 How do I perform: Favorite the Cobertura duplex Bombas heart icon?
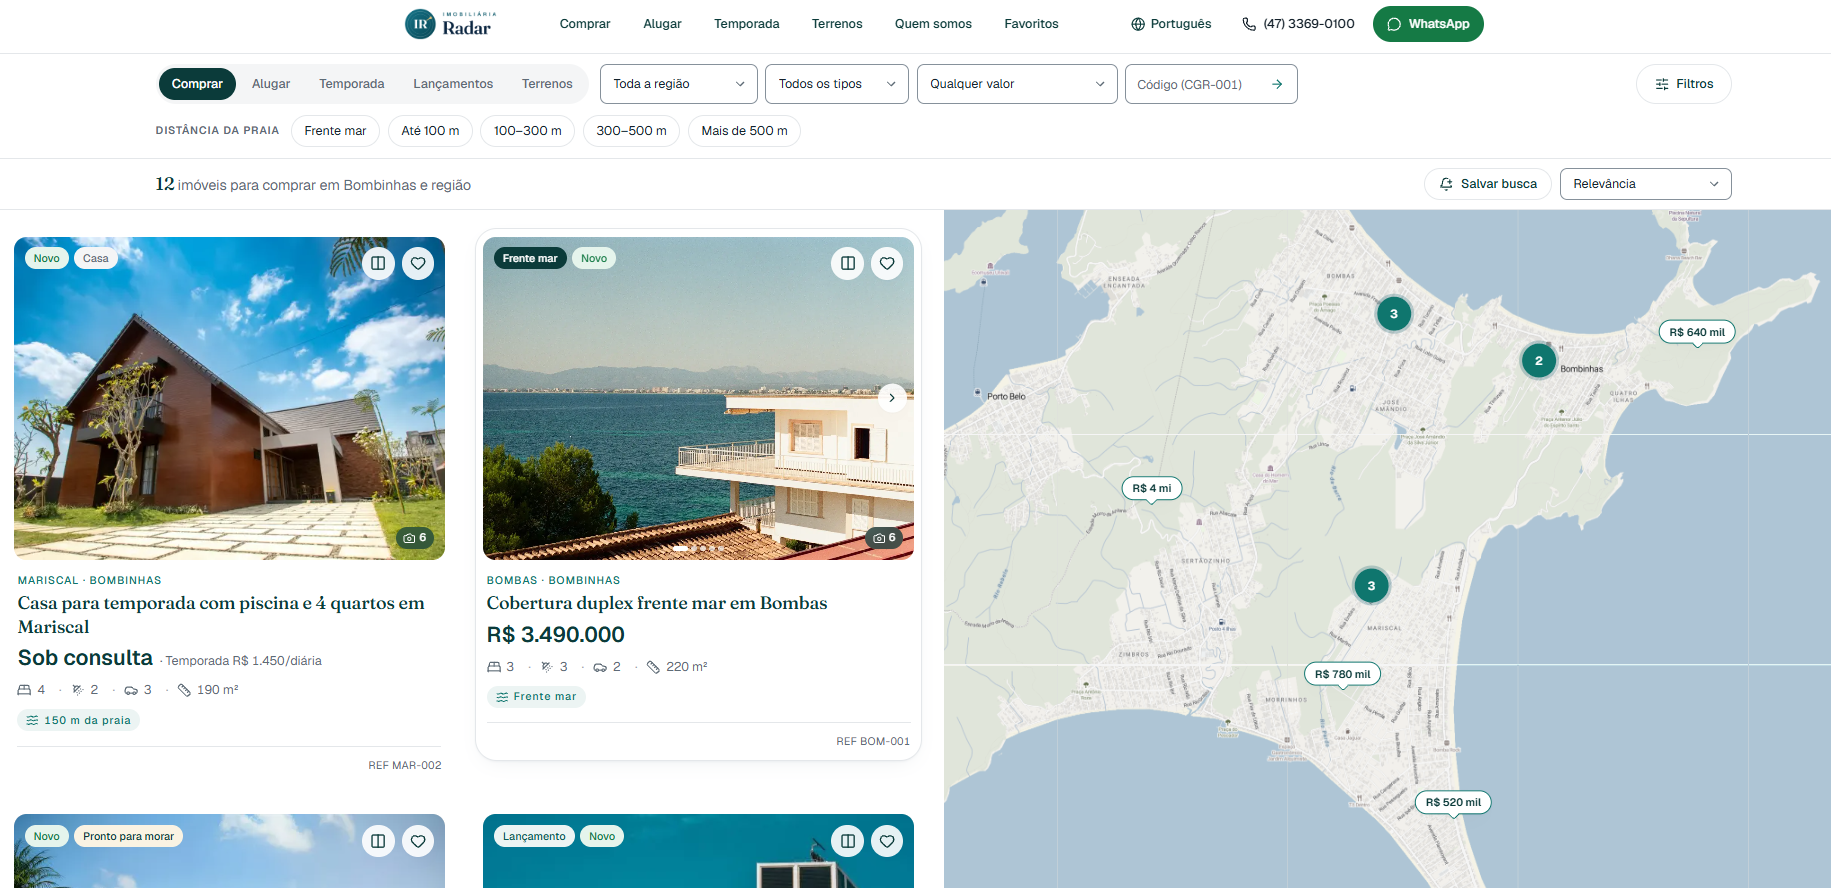[x=887, y=264]
